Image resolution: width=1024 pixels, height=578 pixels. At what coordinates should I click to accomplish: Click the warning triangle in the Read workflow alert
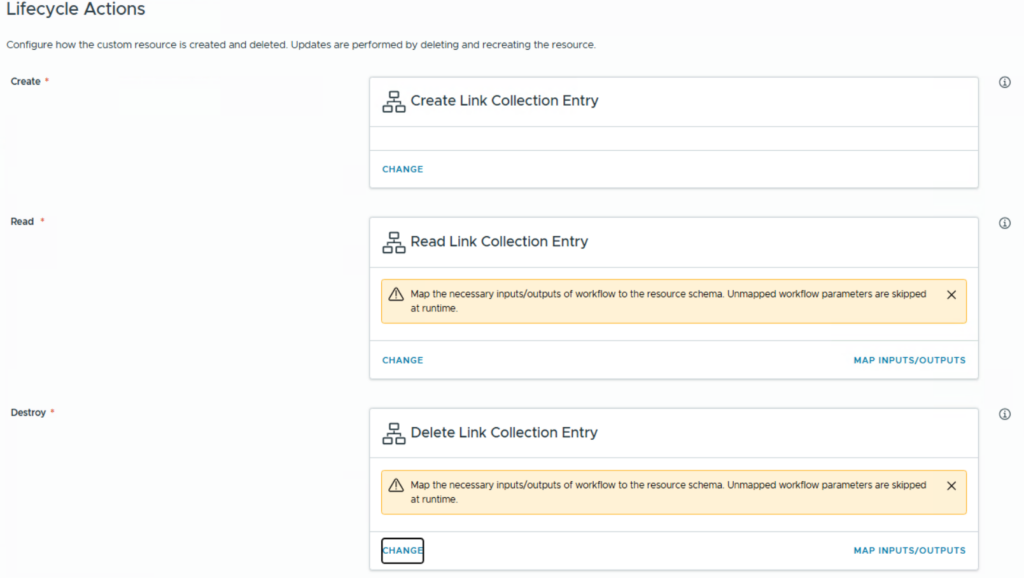(396, 295)
